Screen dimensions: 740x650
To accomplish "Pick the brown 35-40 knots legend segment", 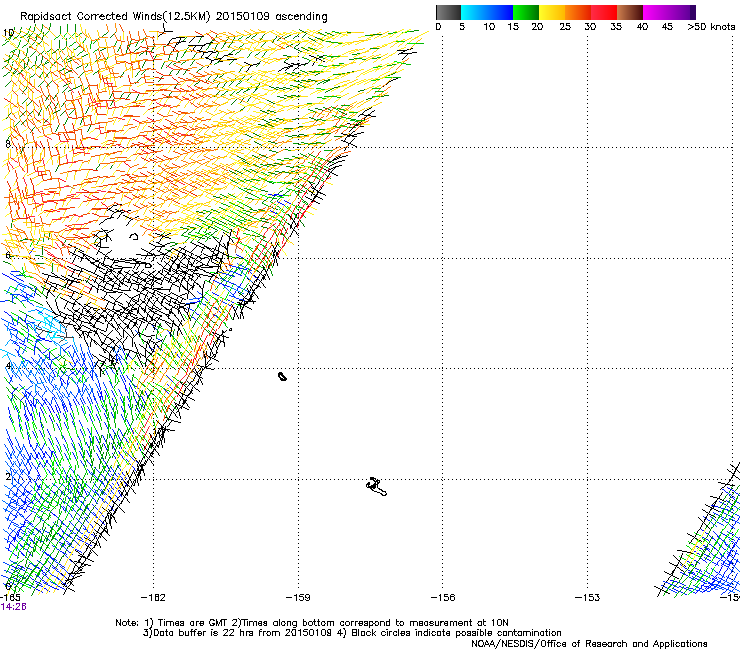I will (630, 12).
